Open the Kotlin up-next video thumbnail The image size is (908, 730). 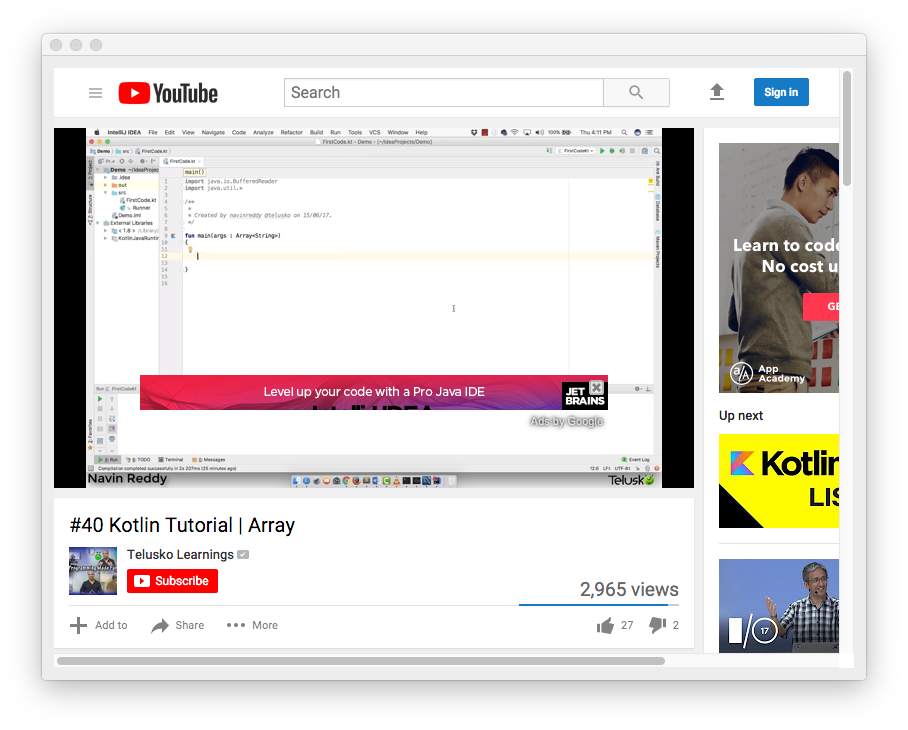[x=779, y=481]
